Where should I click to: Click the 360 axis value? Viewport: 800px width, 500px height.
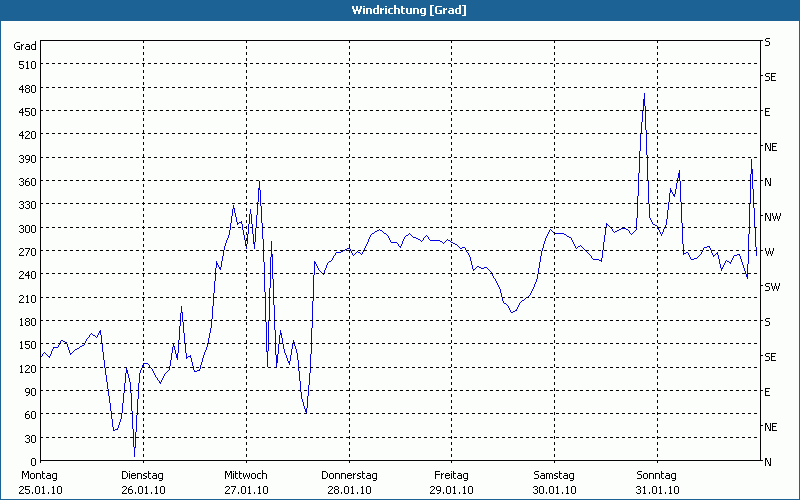28,182
